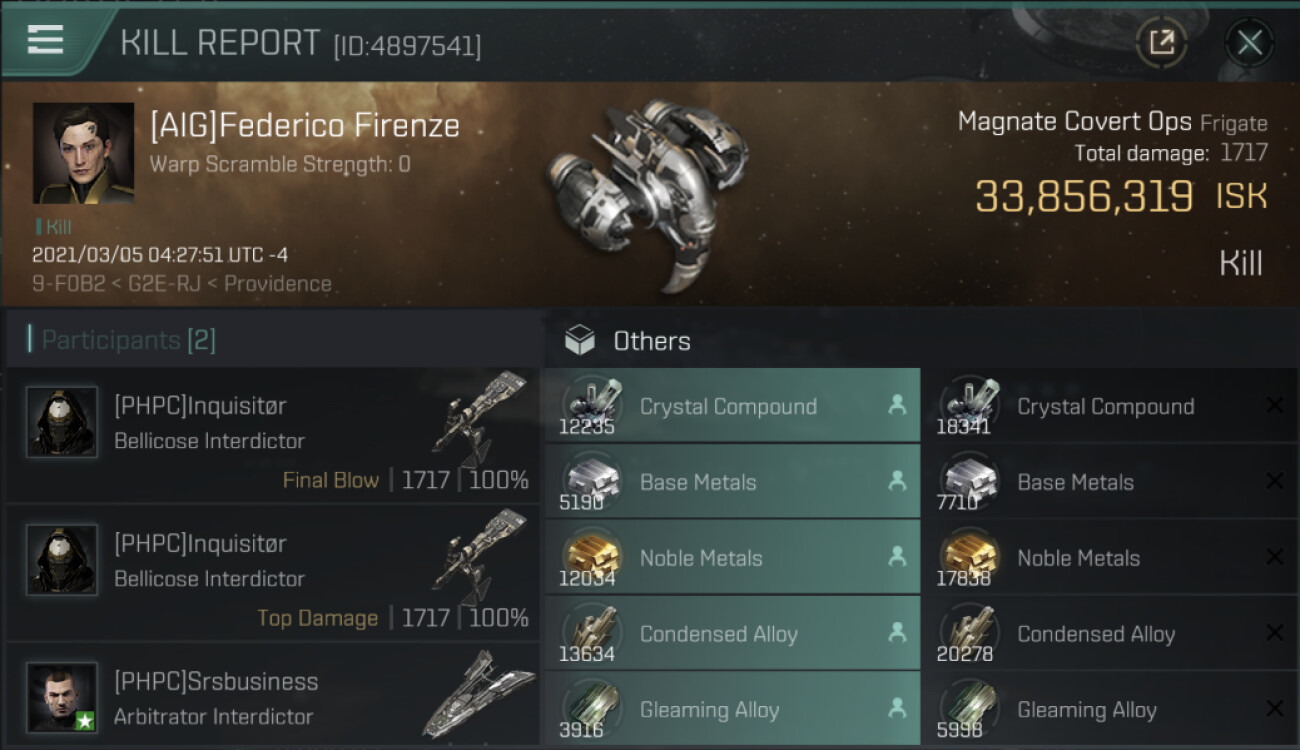Open the hamburger menu icon

[x=45, y=40]
